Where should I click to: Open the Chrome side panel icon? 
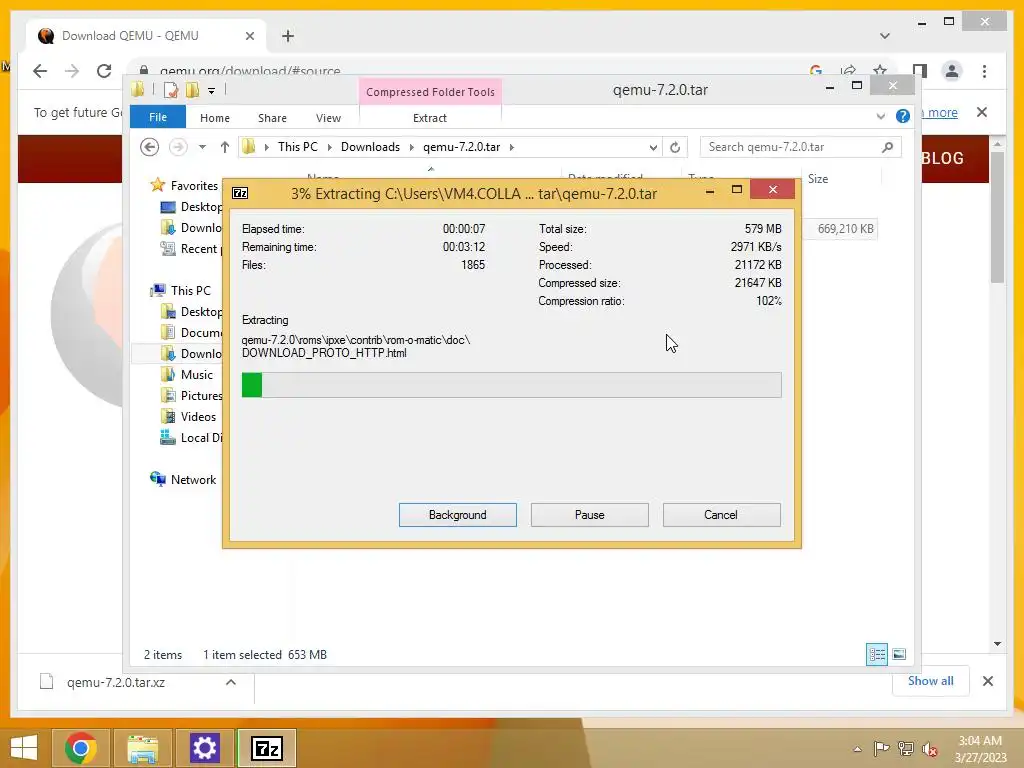pos(920,71)
